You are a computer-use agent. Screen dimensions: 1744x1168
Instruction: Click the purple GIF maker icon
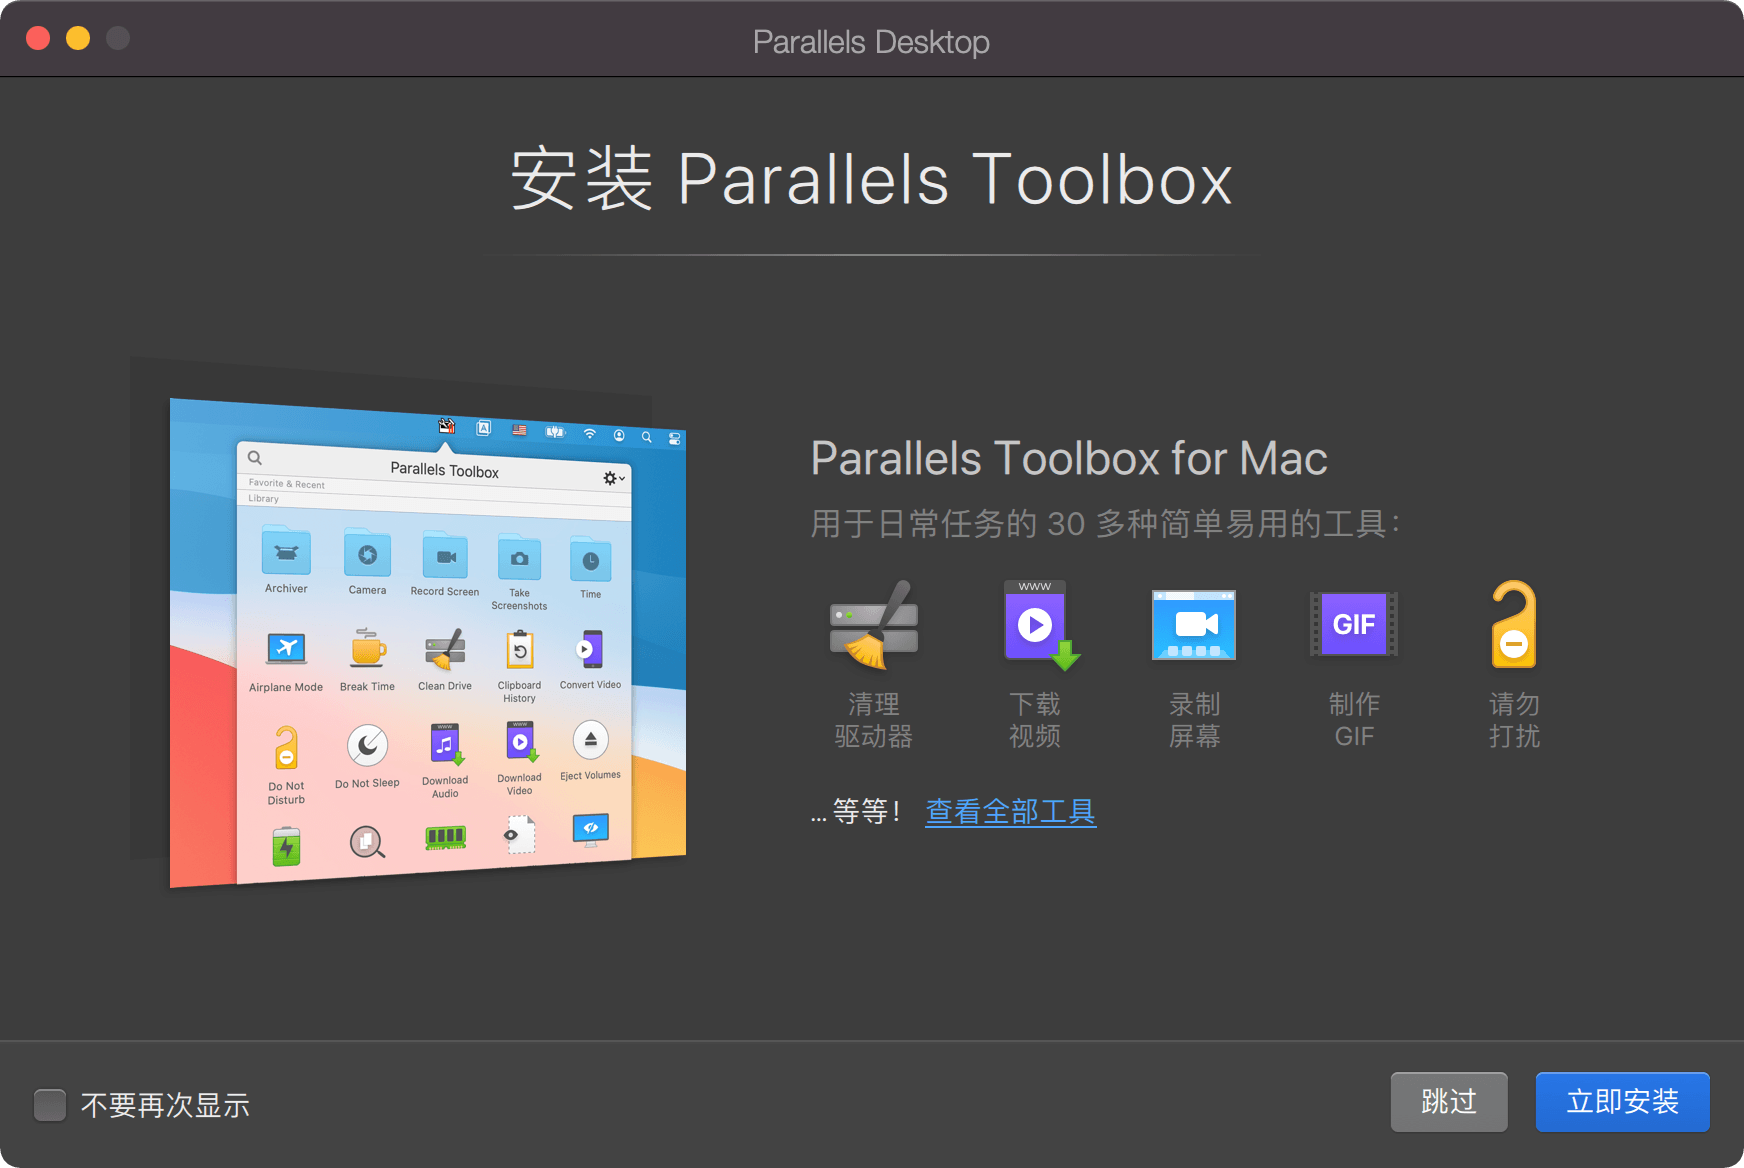click(x=1354, y=624)
